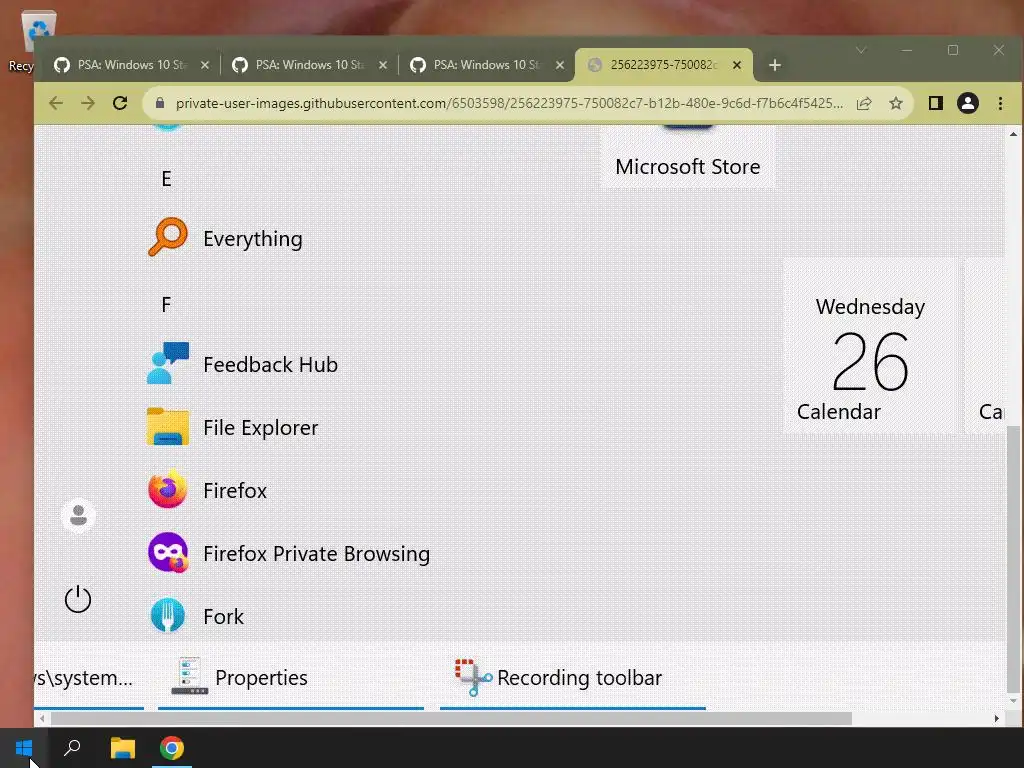Click the Microsoft Store tile
Screen dimensions: 1024x768
point(688,157)
